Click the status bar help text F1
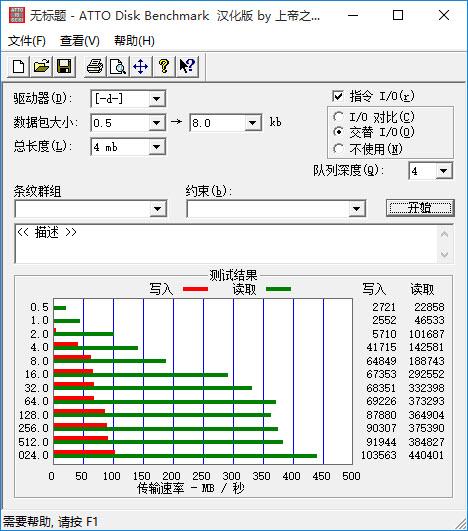 [50, 522]
